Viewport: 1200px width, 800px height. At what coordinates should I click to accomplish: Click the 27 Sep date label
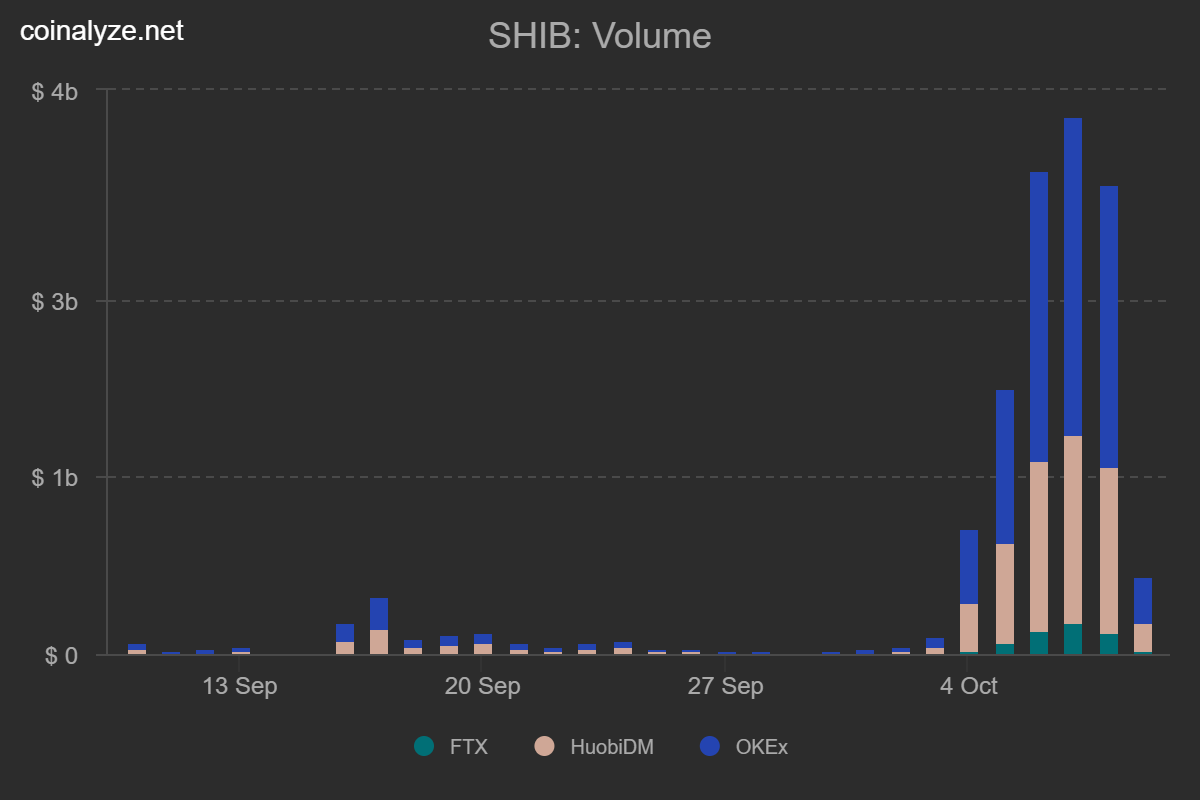click(725, 686)
